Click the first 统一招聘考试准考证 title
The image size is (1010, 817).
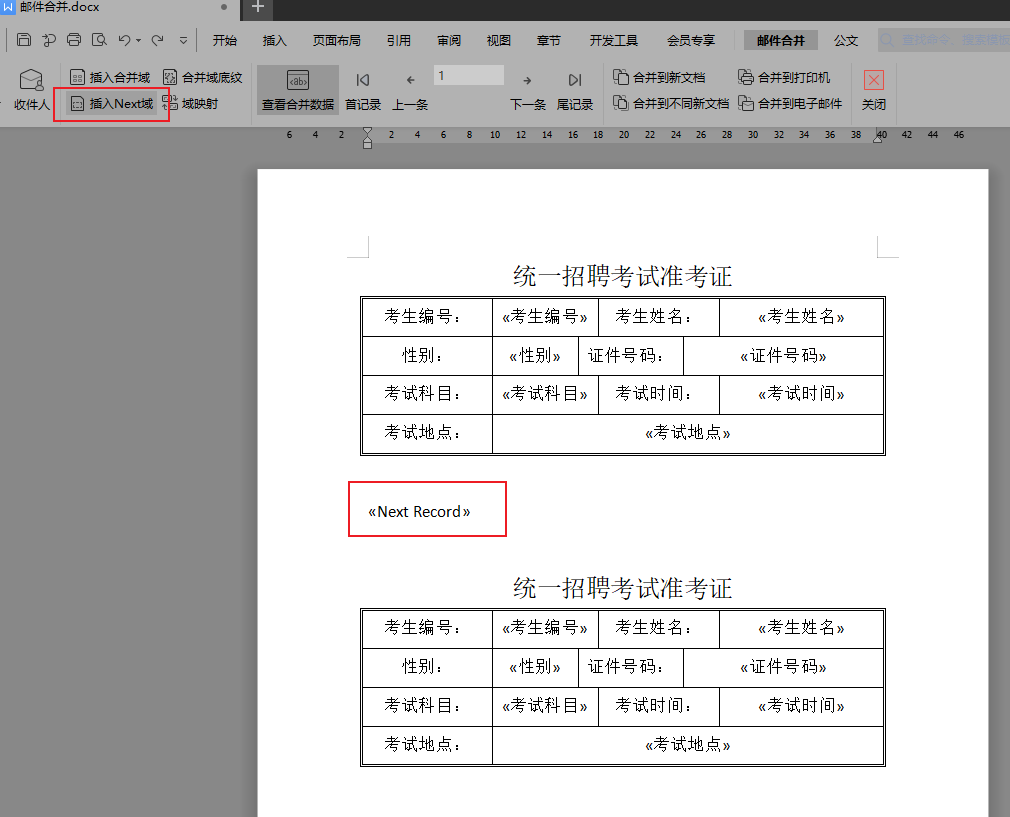coord(622,276)
